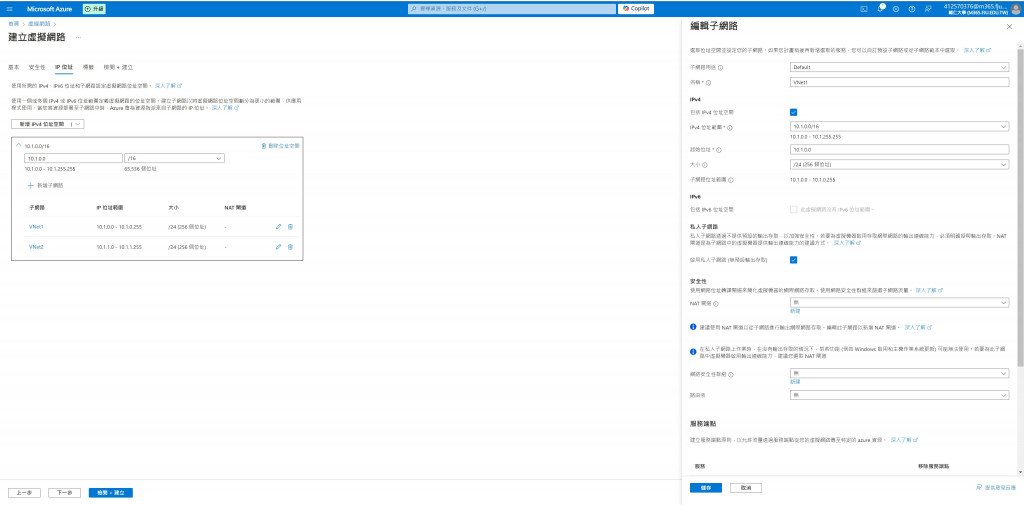Close the Edit subnet panel
1024x505 pixels.
click(1010, 26)
